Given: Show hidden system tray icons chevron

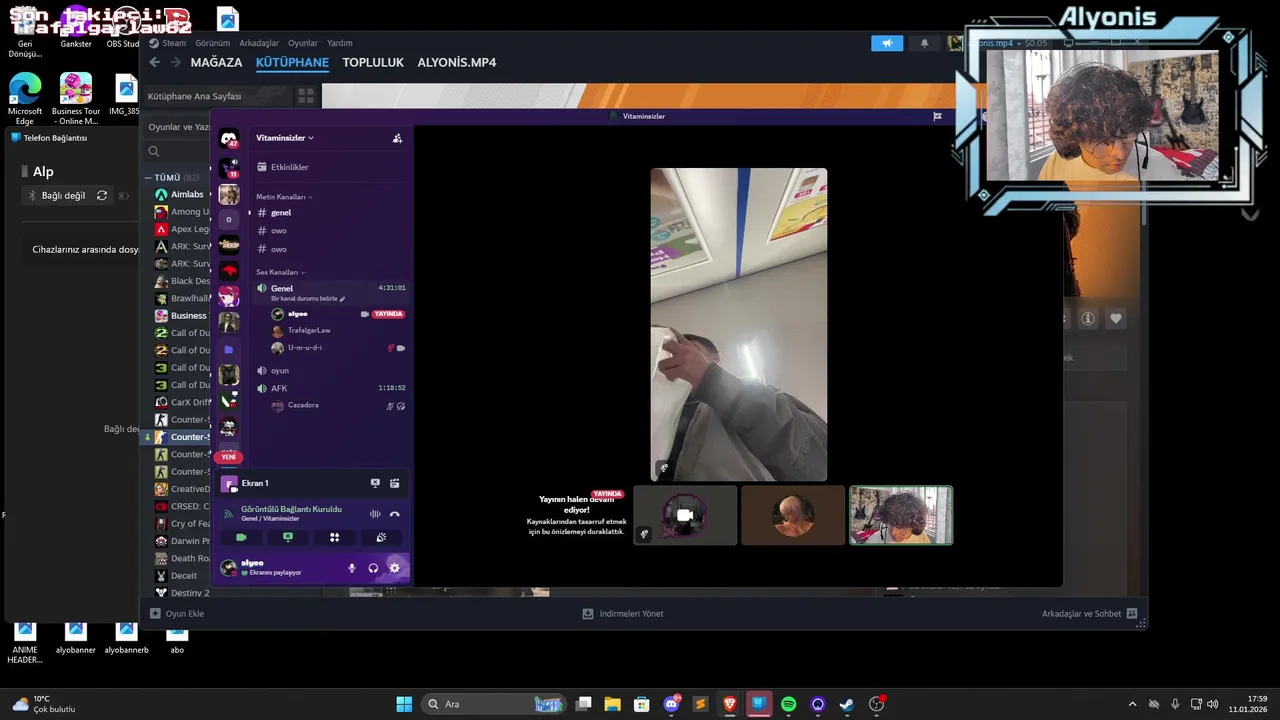Looking at the screenshot, I should [1132, 704].
